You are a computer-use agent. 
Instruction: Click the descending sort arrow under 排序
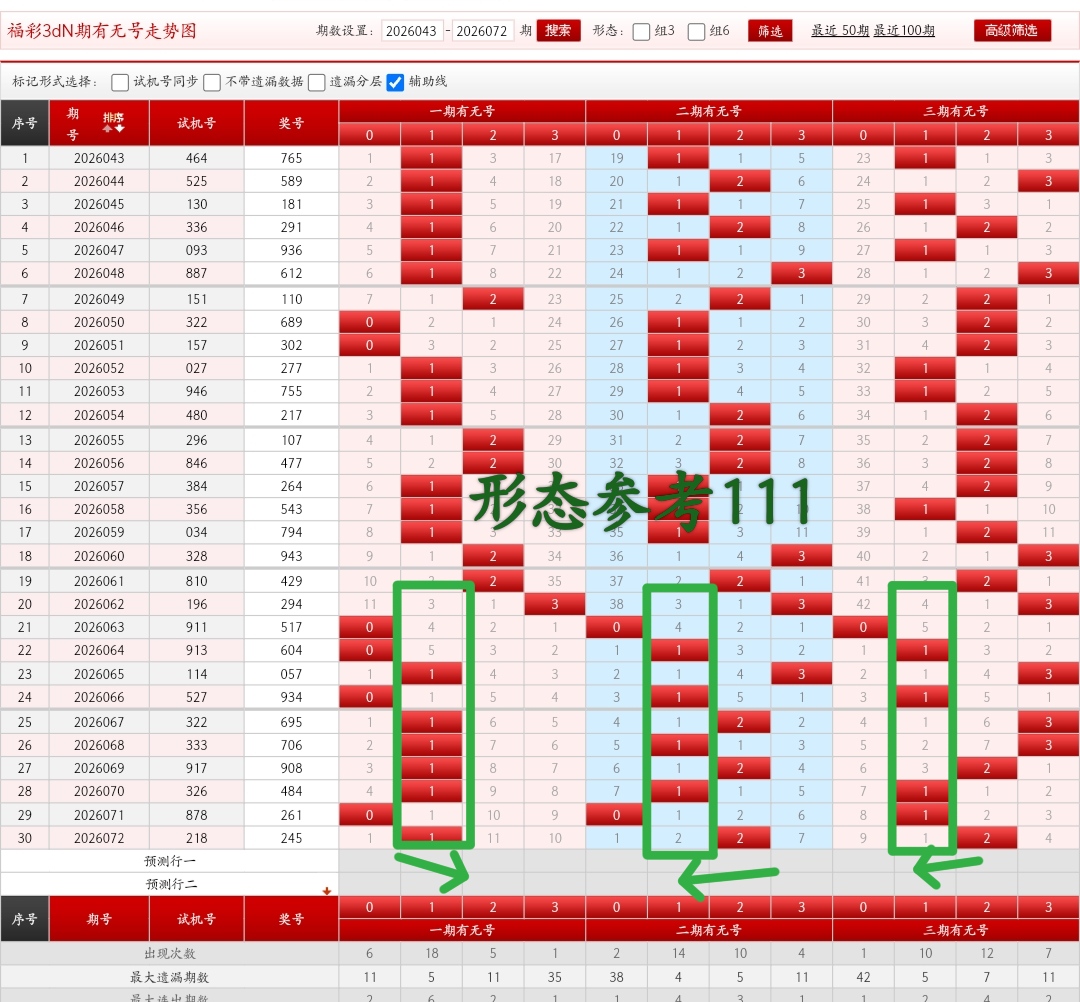pyautogui.click(x=119, y=128)
